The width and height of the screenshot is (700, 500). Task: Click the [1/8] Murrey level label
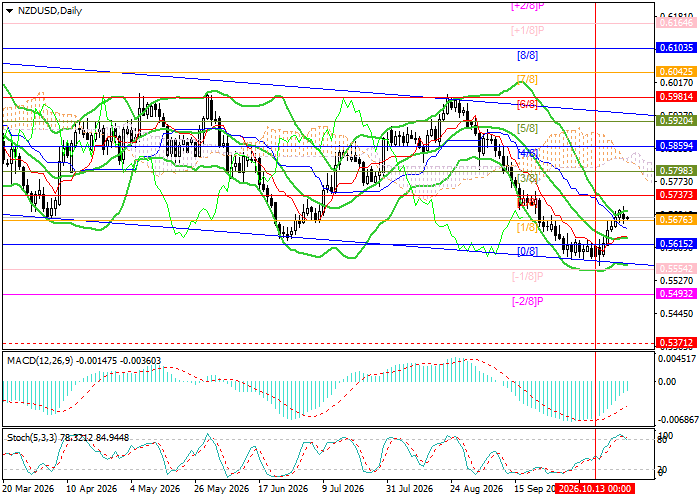(x=527, y=228)
